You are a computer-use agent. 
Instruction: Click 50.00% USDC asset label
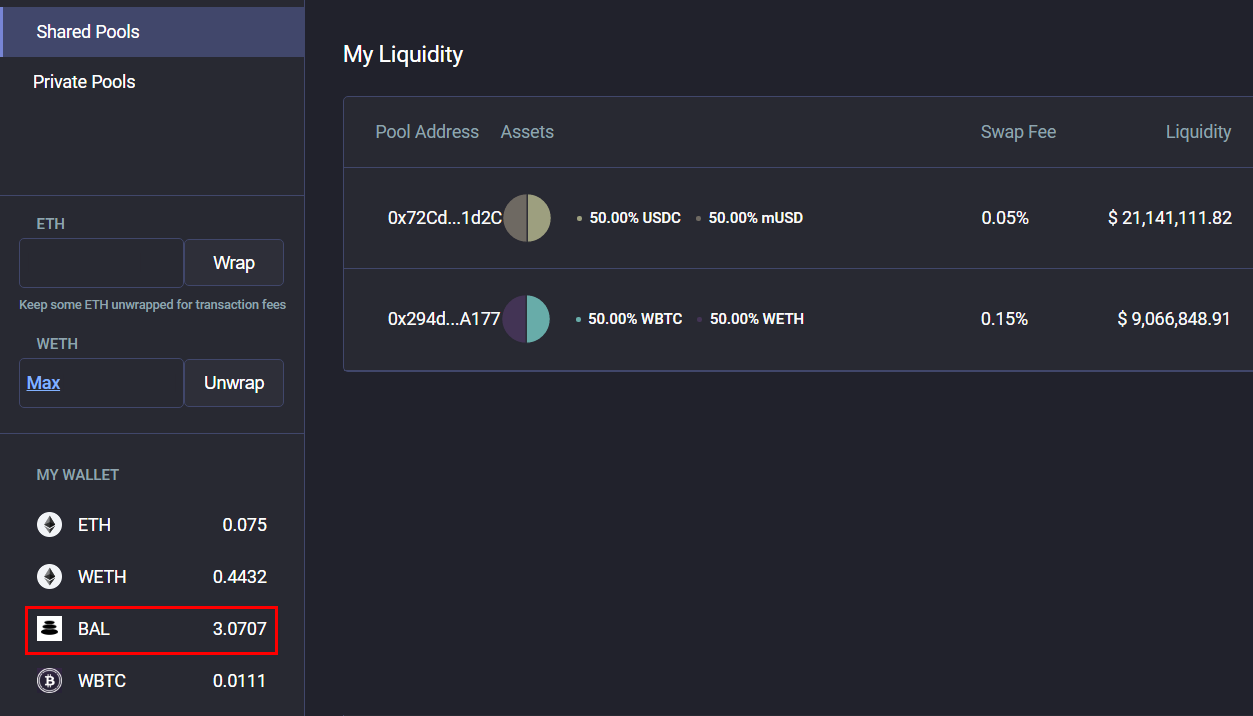click(635, 218)
